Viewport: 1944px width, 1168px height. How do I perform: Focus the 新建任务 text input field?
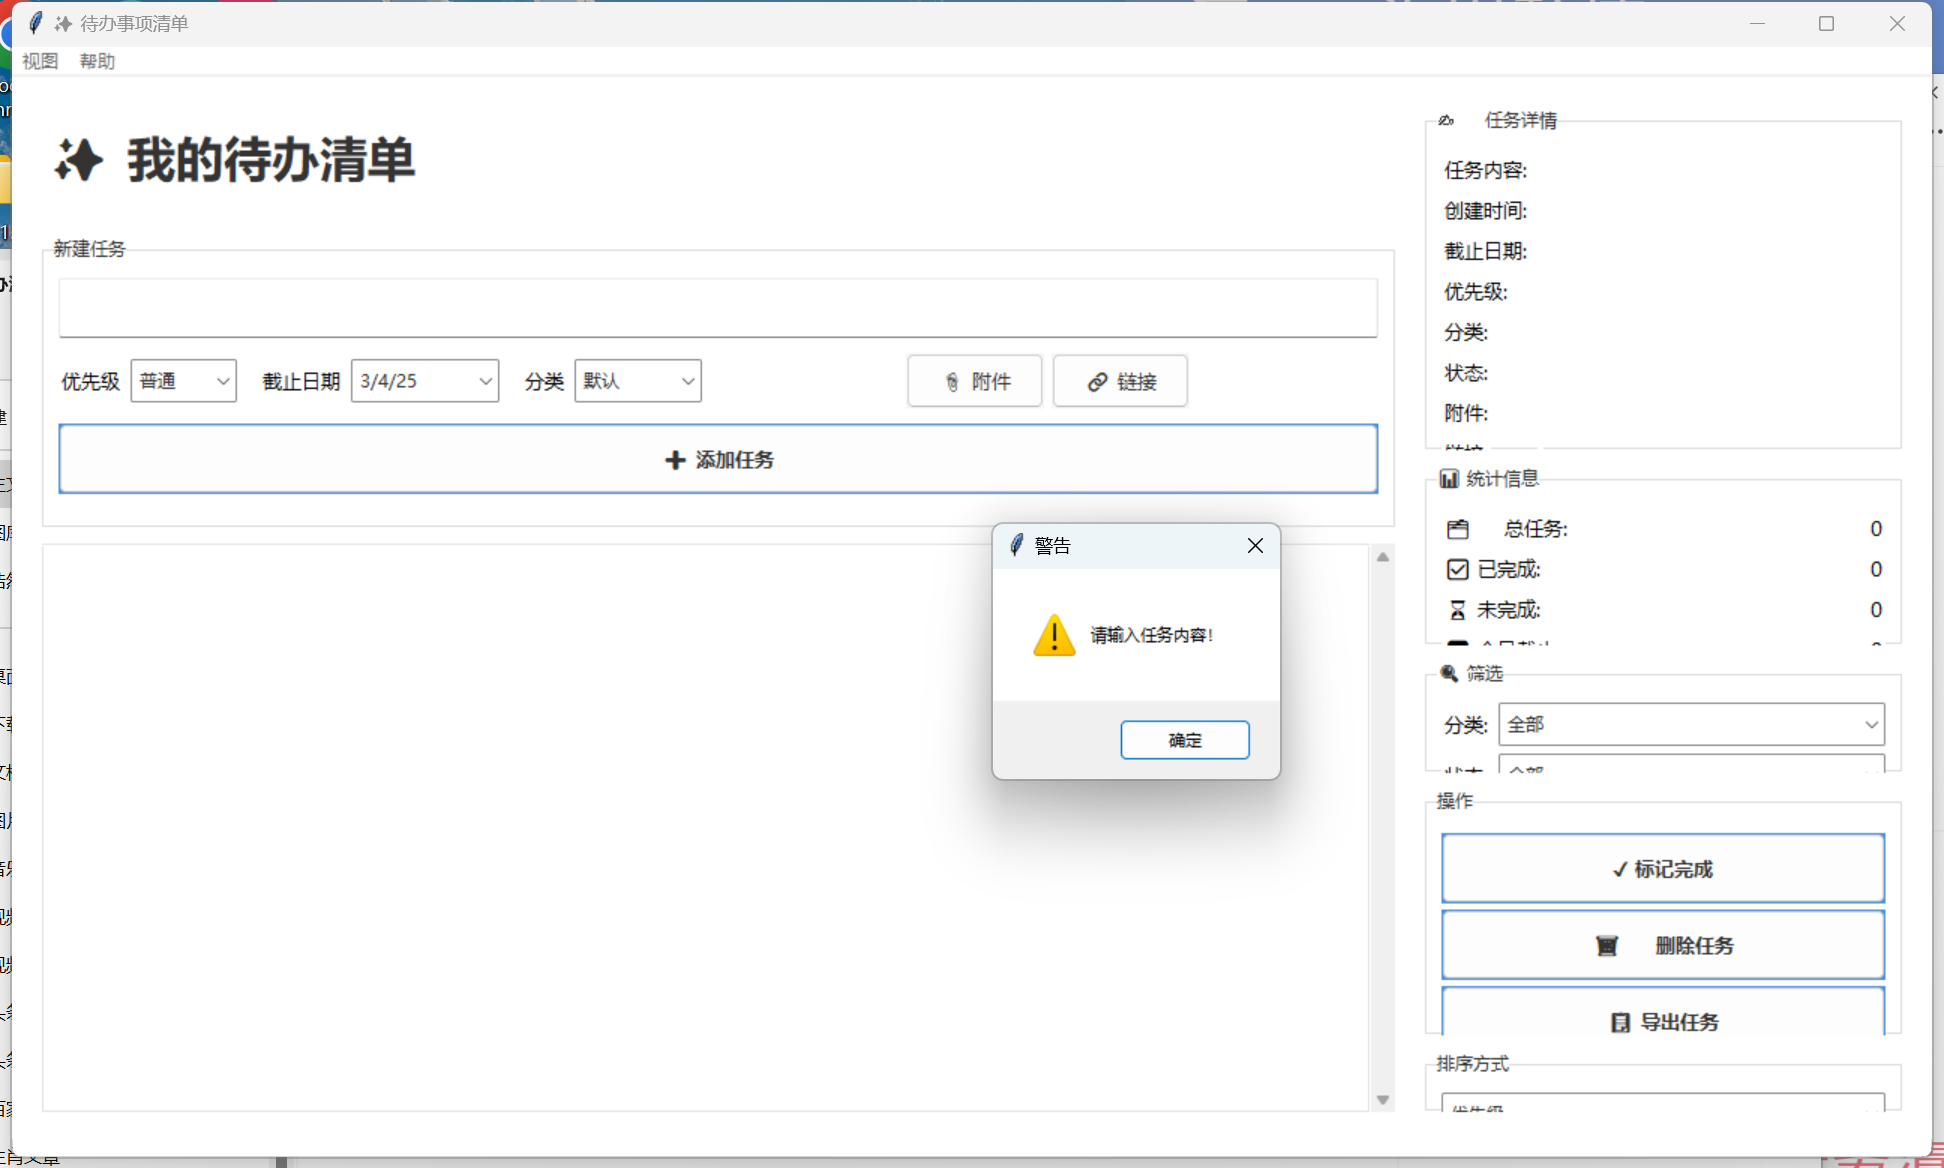718,308
